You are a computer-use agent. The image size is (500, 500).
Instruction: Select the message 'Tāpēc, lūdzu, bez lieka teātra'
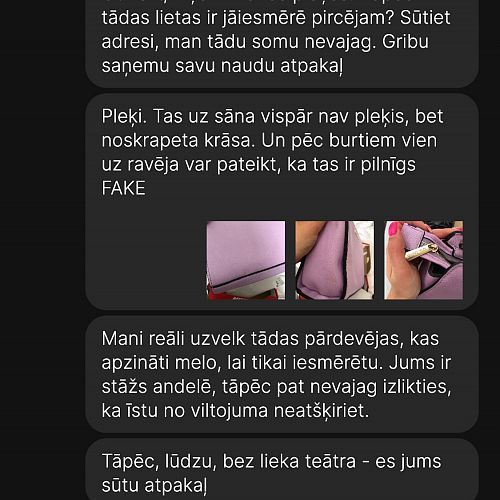[282, 470]
